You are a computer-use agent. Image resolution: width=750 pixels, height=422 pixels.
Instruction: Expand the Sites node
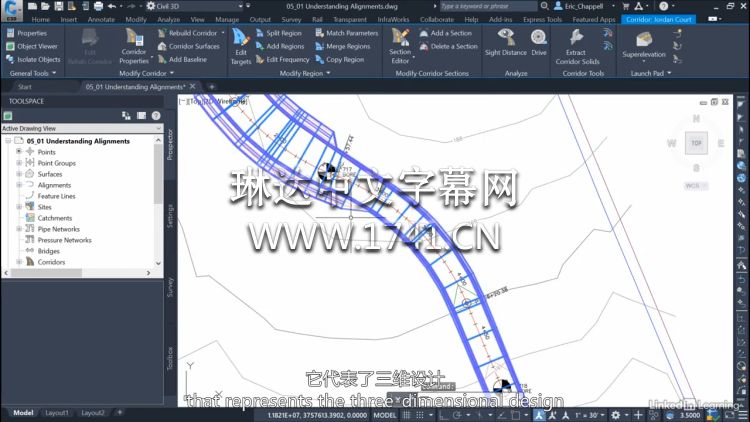pos(19,207)
